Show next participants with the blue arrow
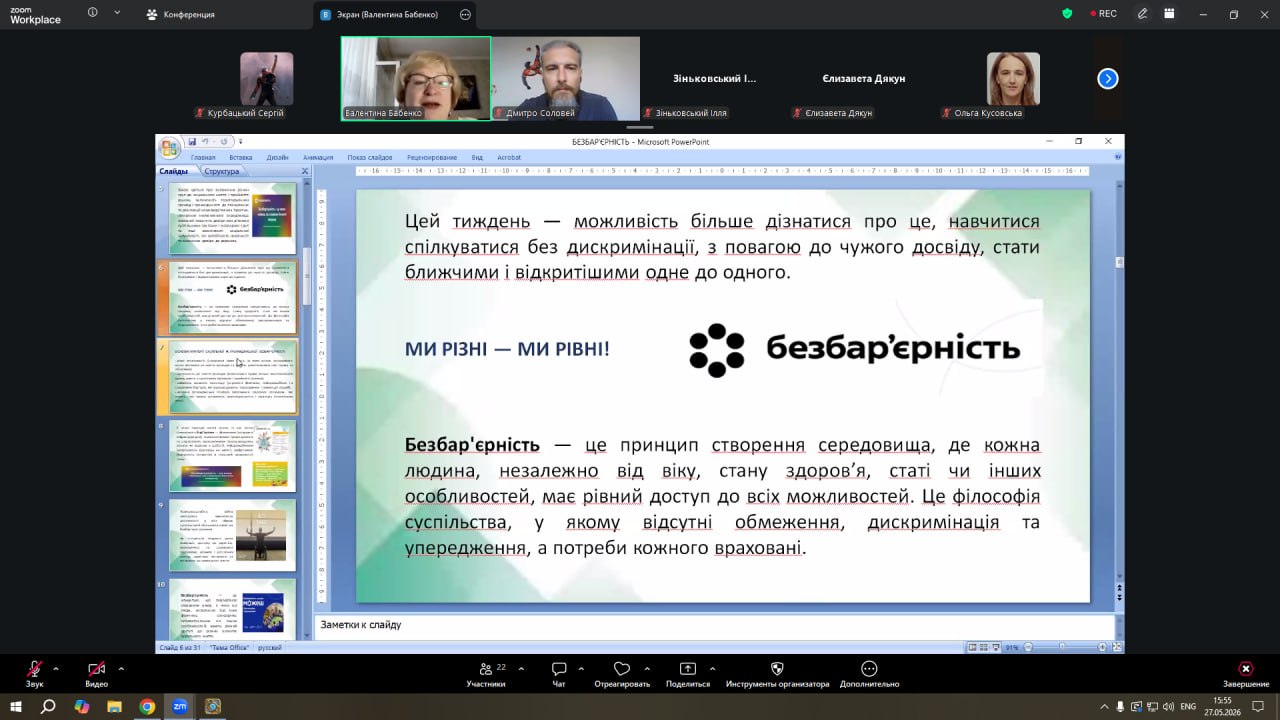1280x720 pixels. [x=1108, y=78]
